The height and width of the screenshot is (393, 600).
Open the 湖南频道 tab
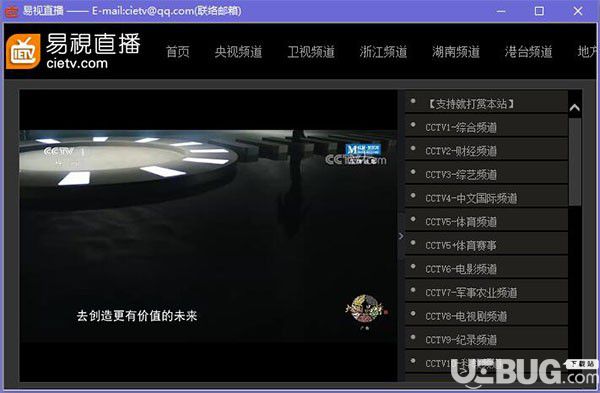pos(456,52)
